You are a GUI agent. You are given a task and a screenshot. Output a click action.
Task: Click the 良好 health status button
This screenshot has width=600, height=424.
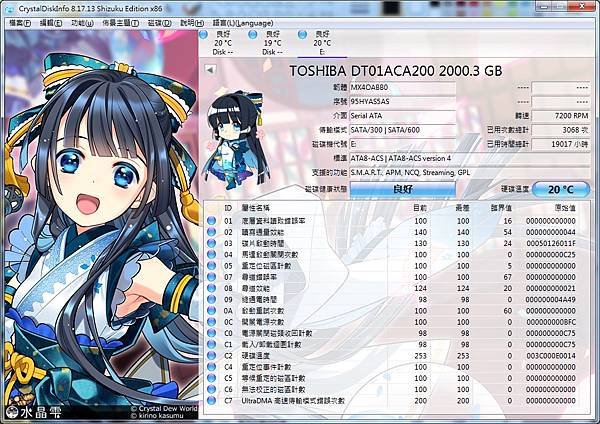coord(403,189)
